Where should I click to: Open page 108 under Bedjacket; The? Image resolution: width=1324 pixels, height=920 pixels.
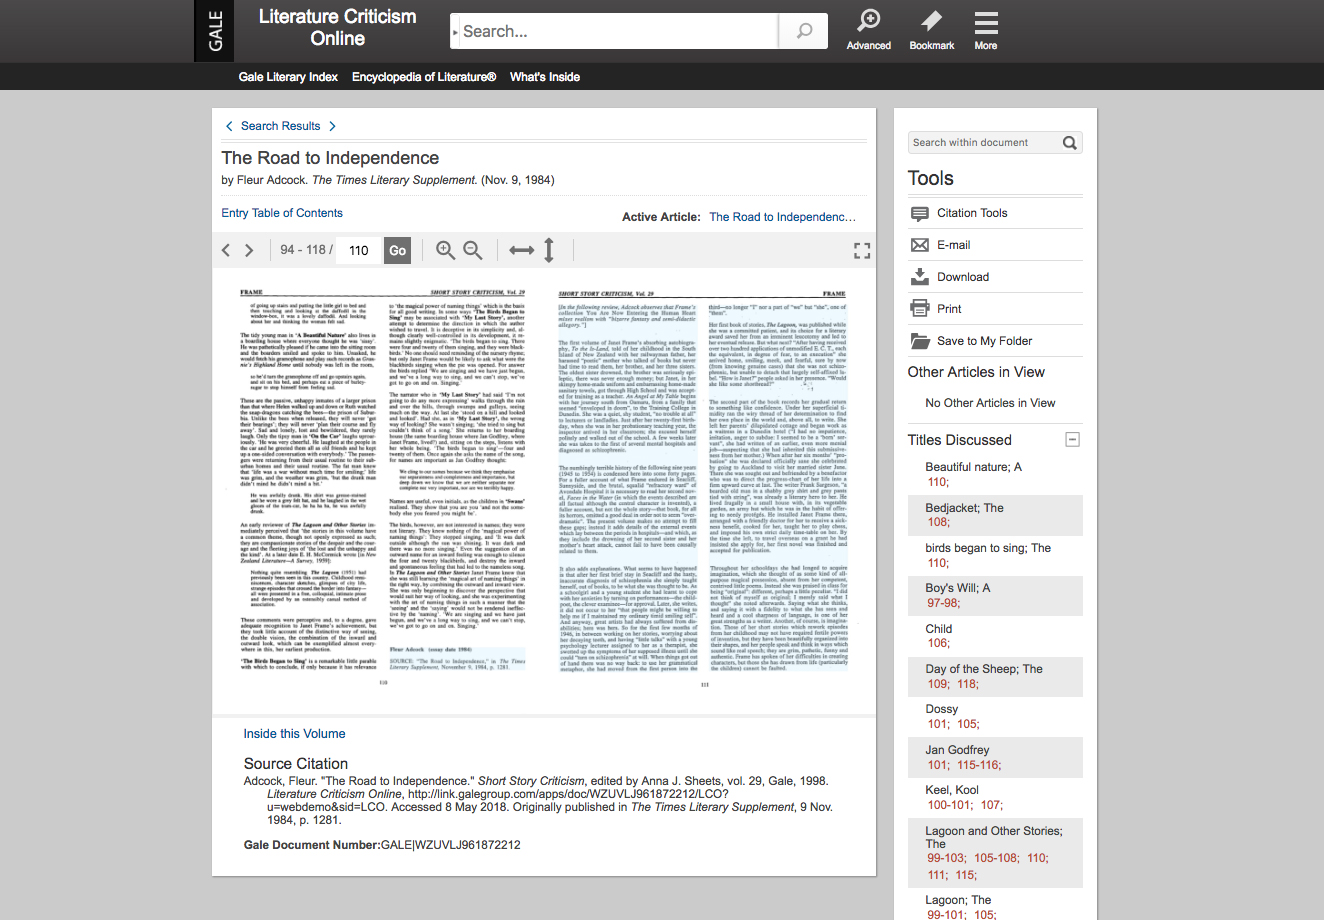click(x=937, y=522)
